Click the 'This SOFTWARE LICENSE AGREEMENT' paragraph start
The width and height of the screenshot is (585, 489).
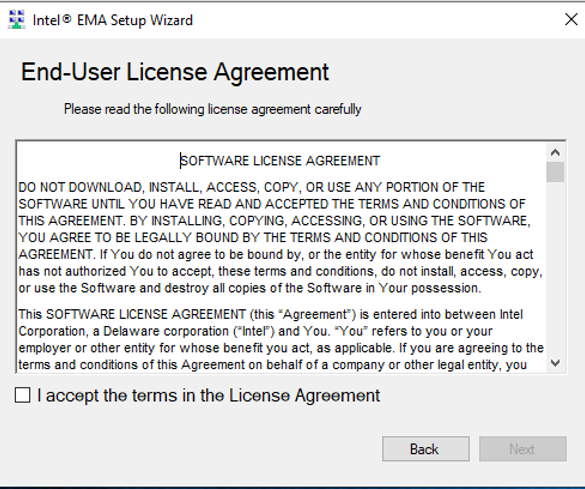[132, 314]
